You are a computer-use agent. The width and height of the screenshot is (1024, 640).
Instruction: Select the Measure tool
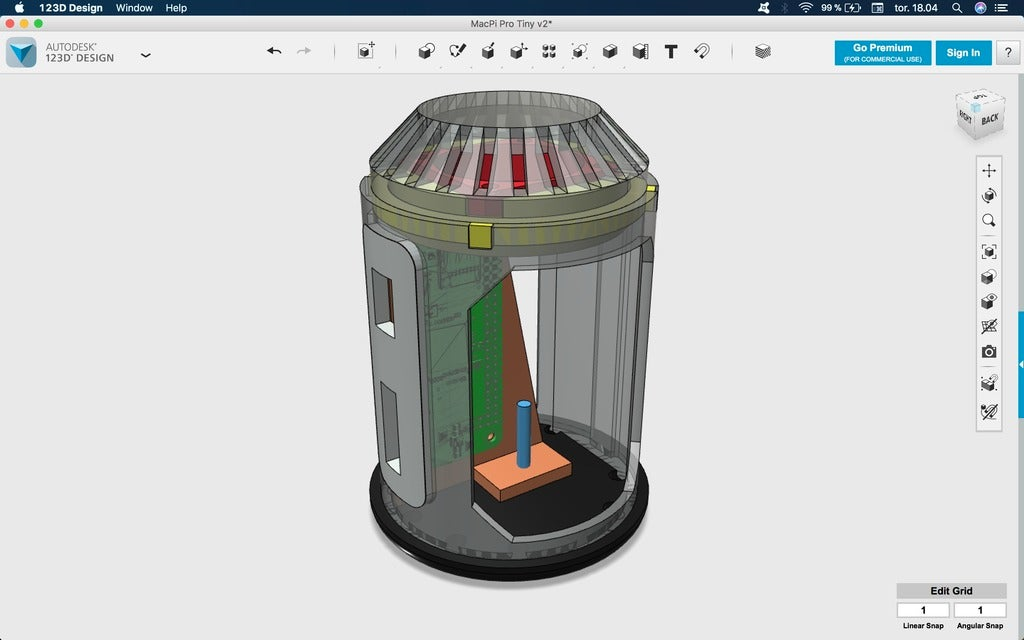[x=641, y=51]
